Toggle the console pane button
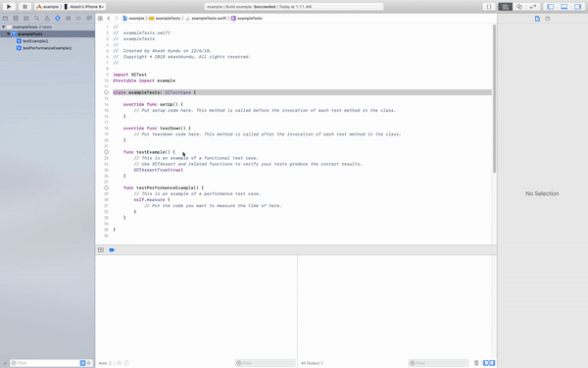This screenshot has width=588, height=368. [x=492, y=363]
